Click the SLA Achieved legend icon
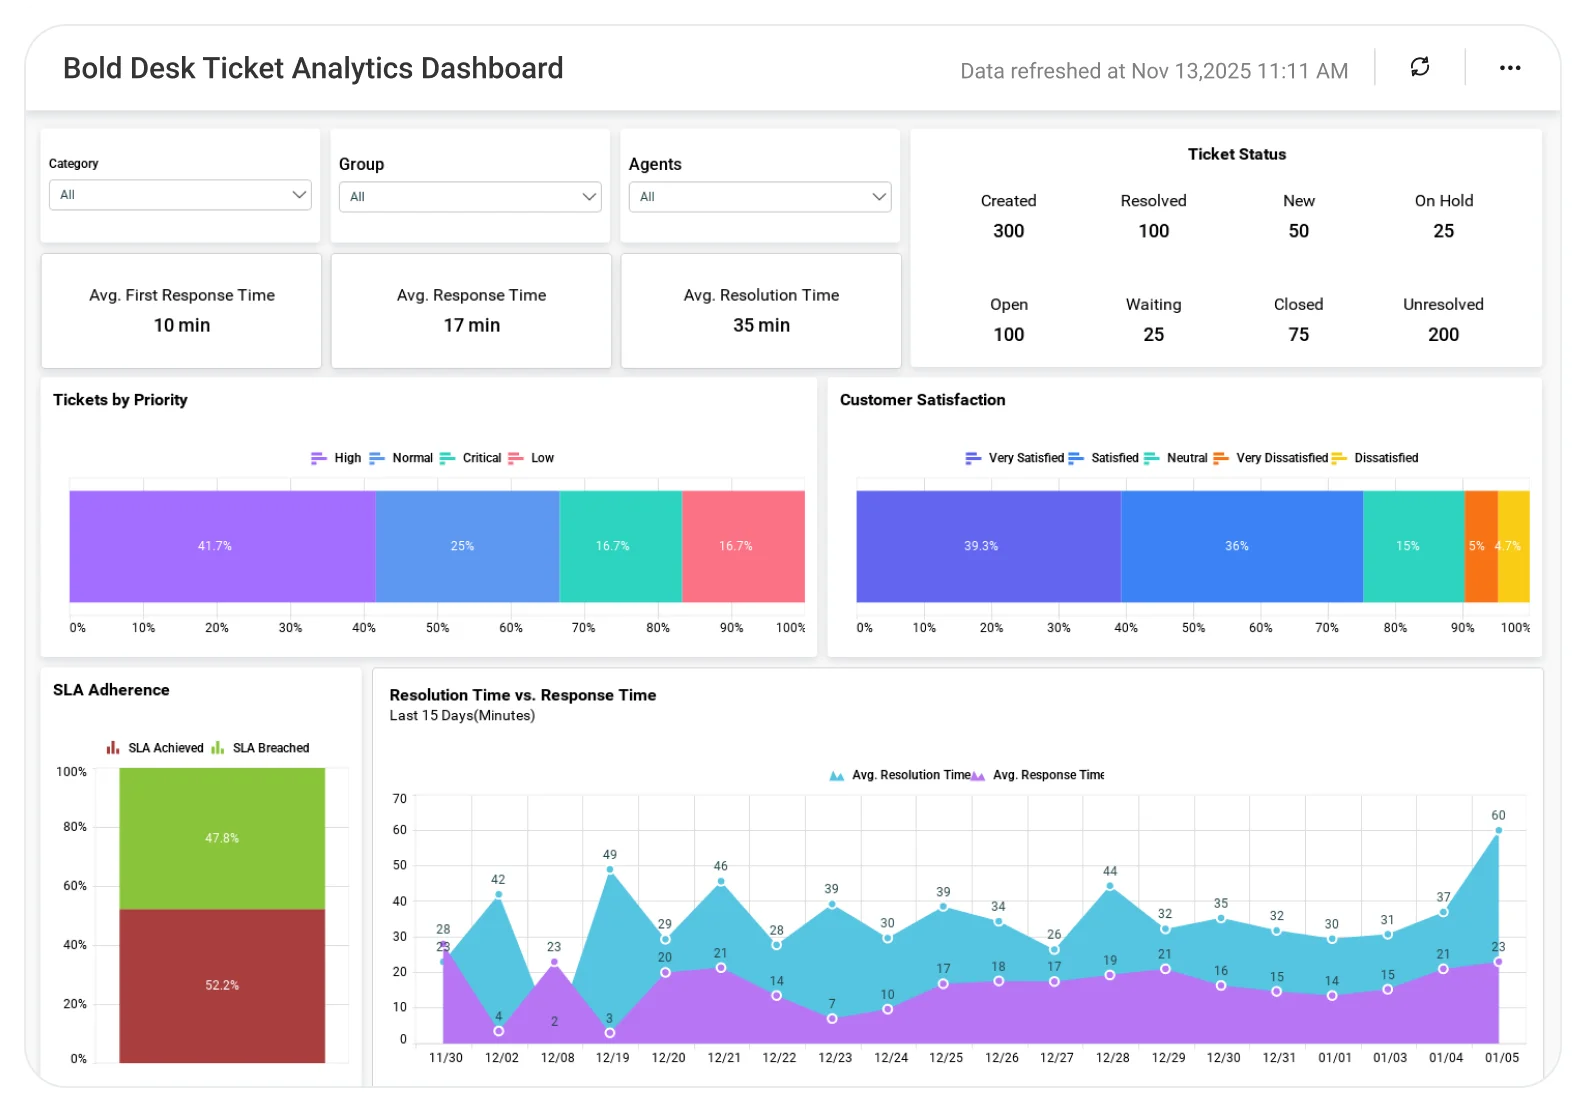 tap(113, 748)
